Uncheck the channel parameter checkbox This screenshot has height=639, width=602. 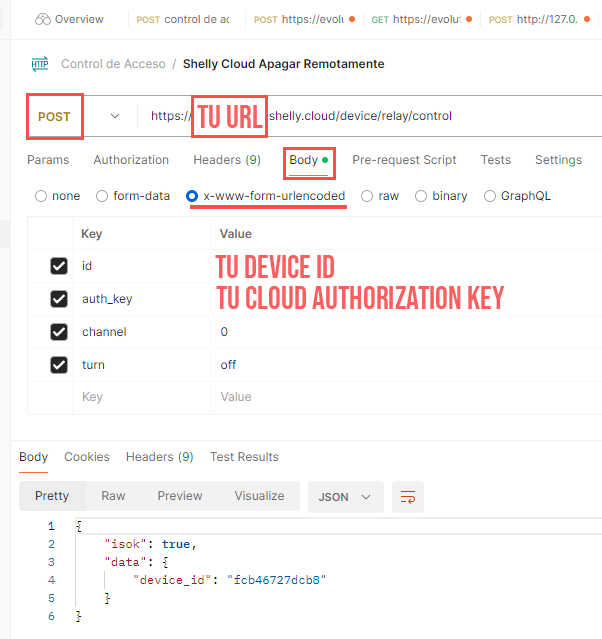[x=59, y=332]
